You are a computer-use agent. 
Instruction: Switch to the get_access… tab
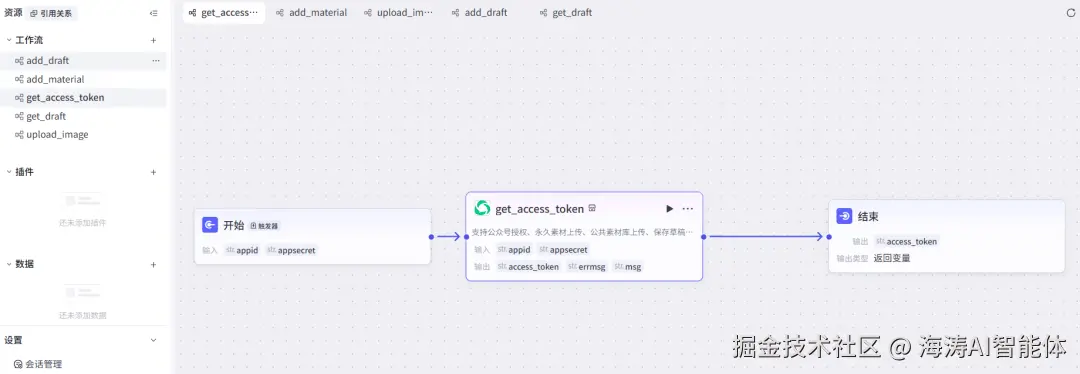click(x=224, y=12)
